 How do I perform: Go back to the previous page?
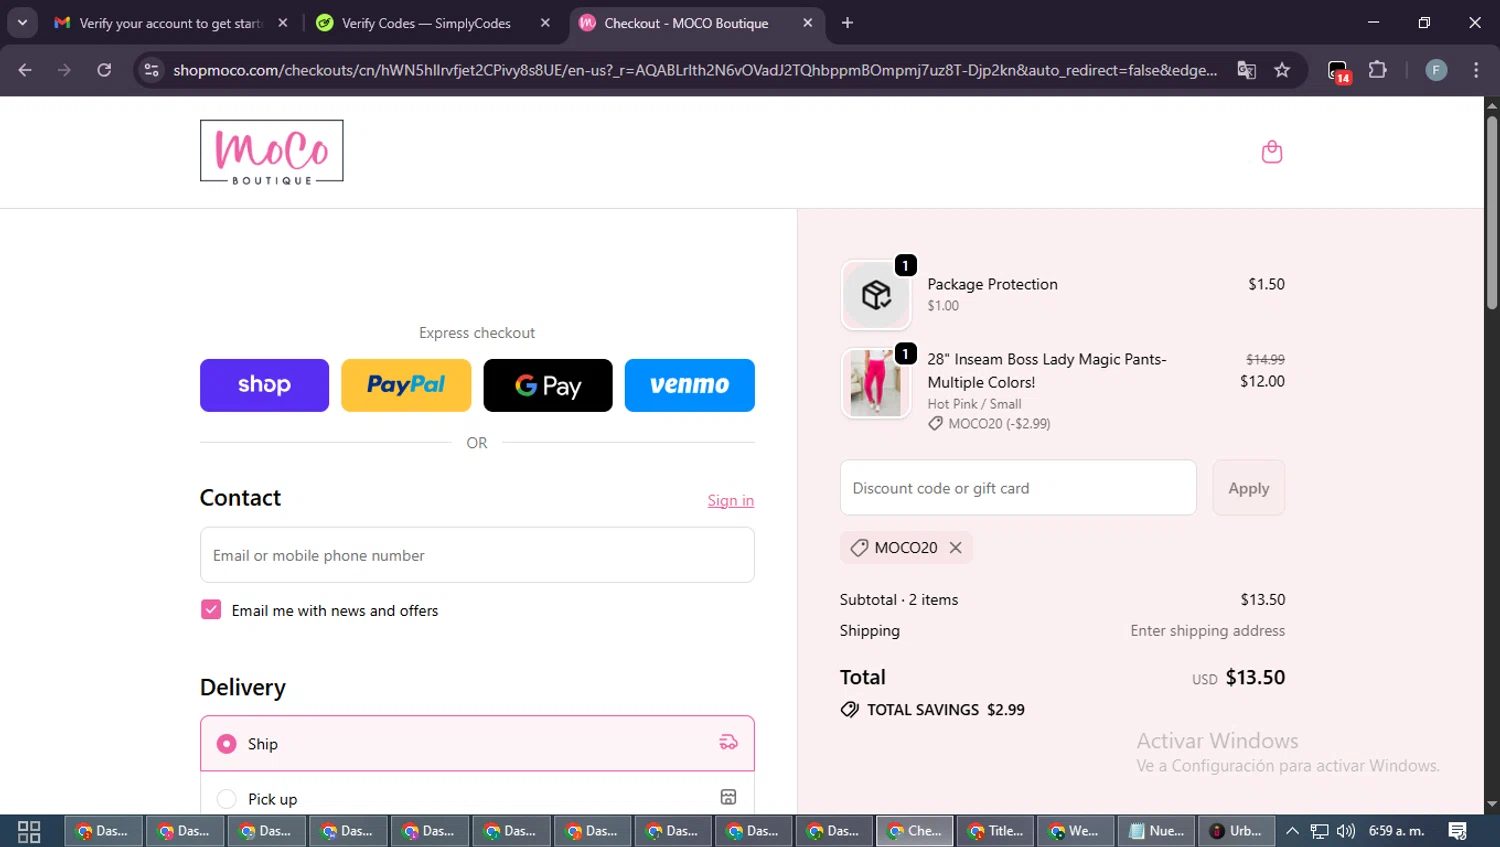25,70
